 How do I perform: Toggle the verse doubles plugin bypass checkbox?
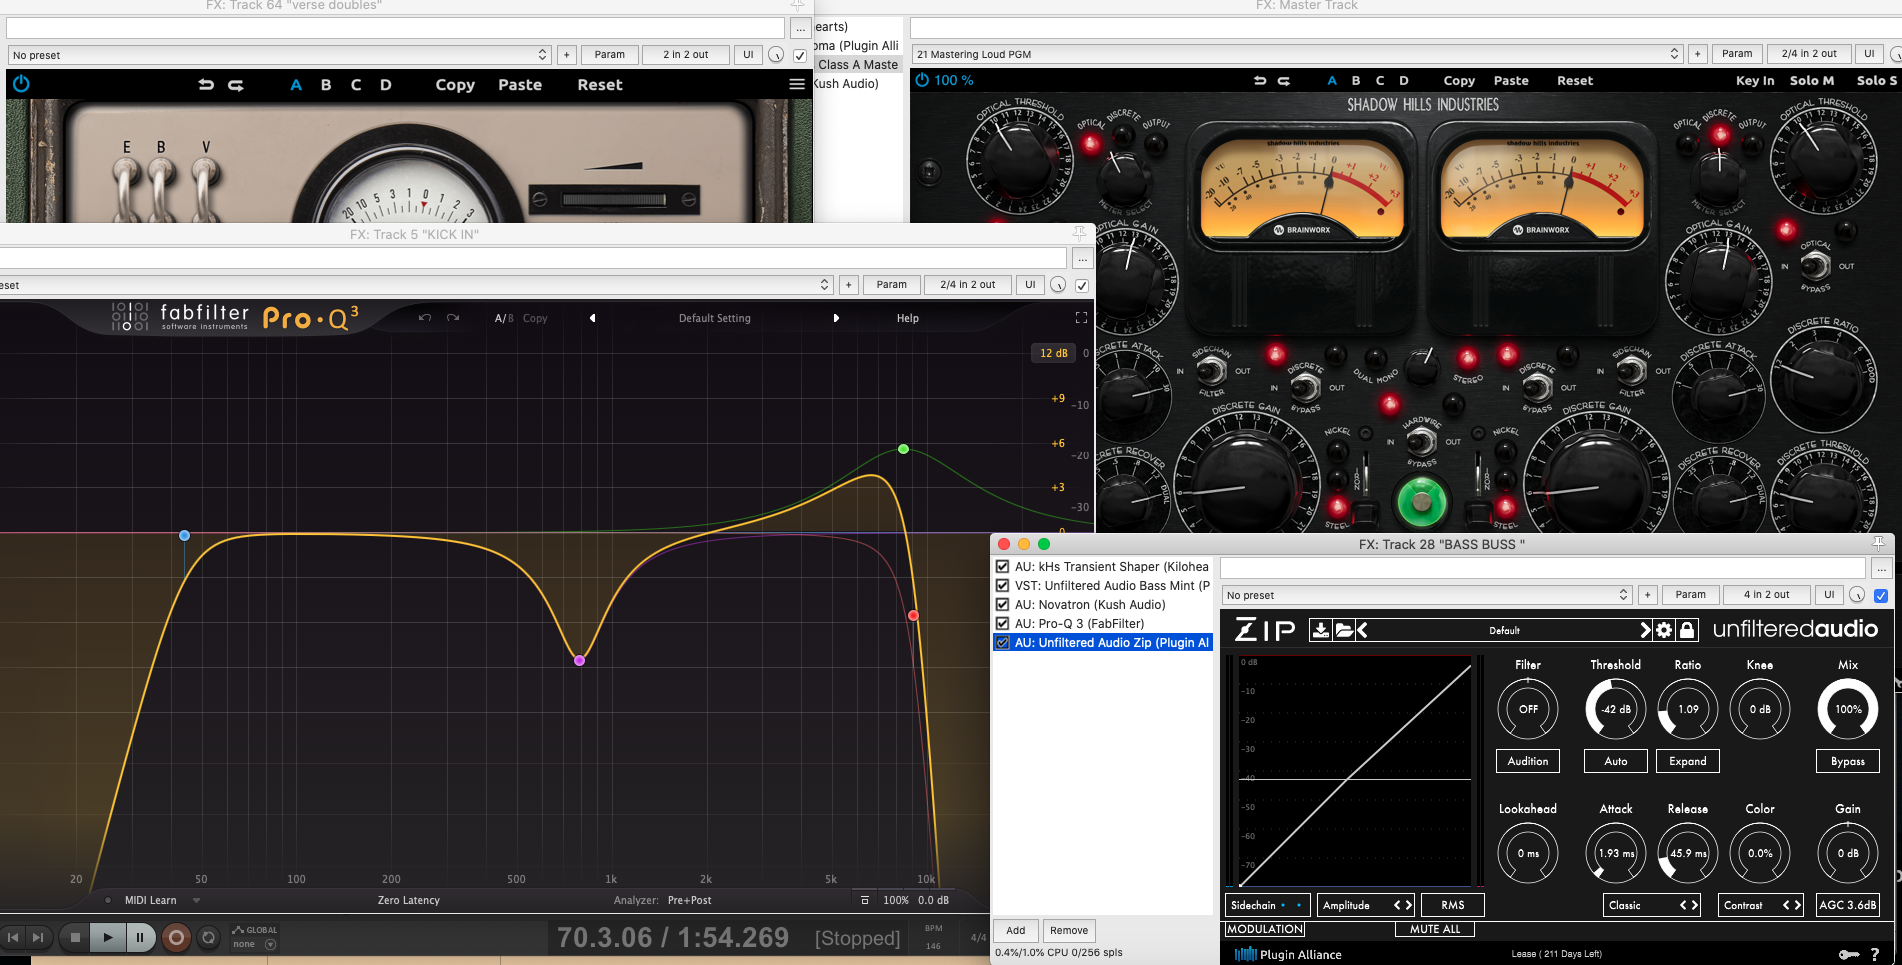pyautogui.click(x=800, y=55)
